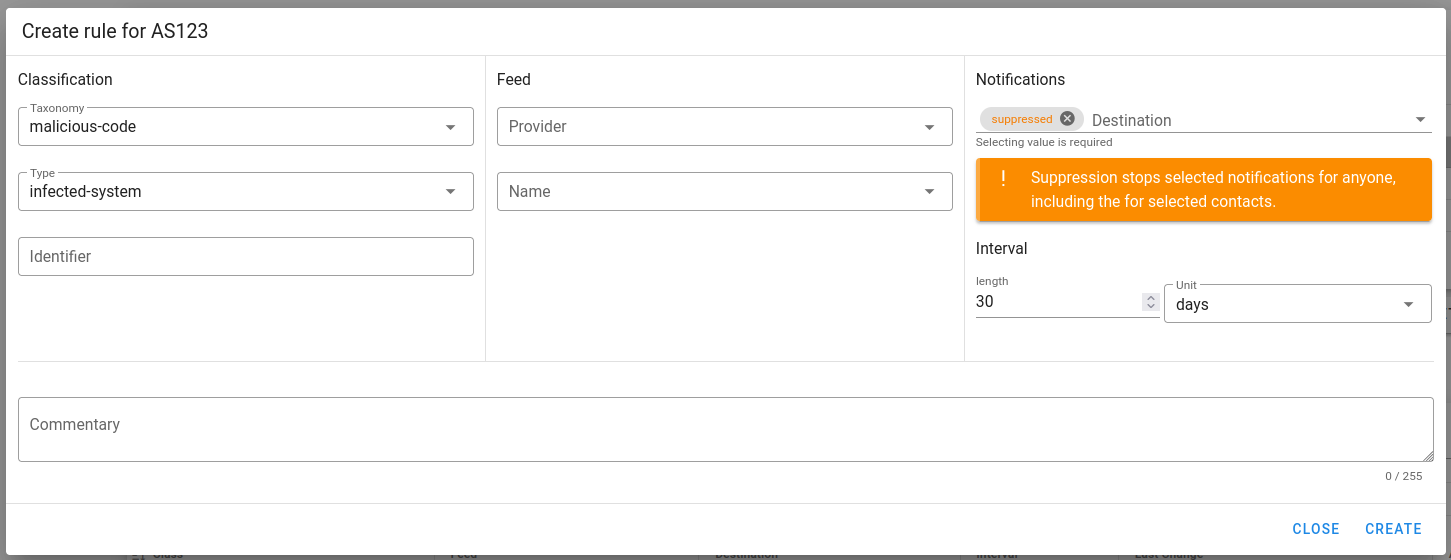The image size is (1451, 560).
Task: Click the Suppression warning banner text
Action: click(x=1213, y=190)
